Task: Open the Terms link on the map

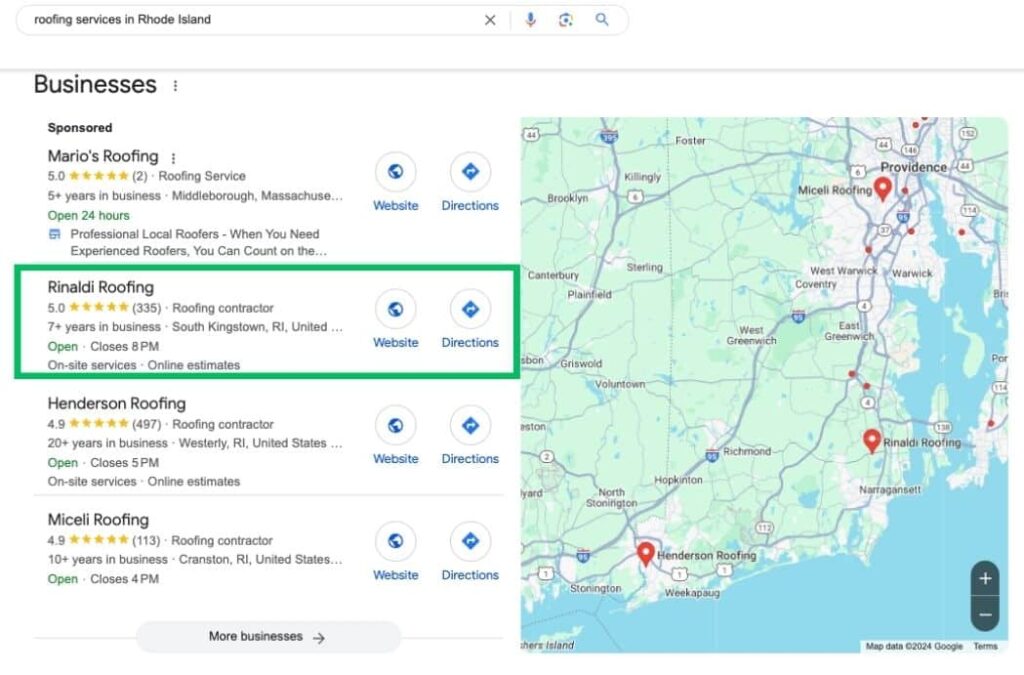Action: [985, 647]
